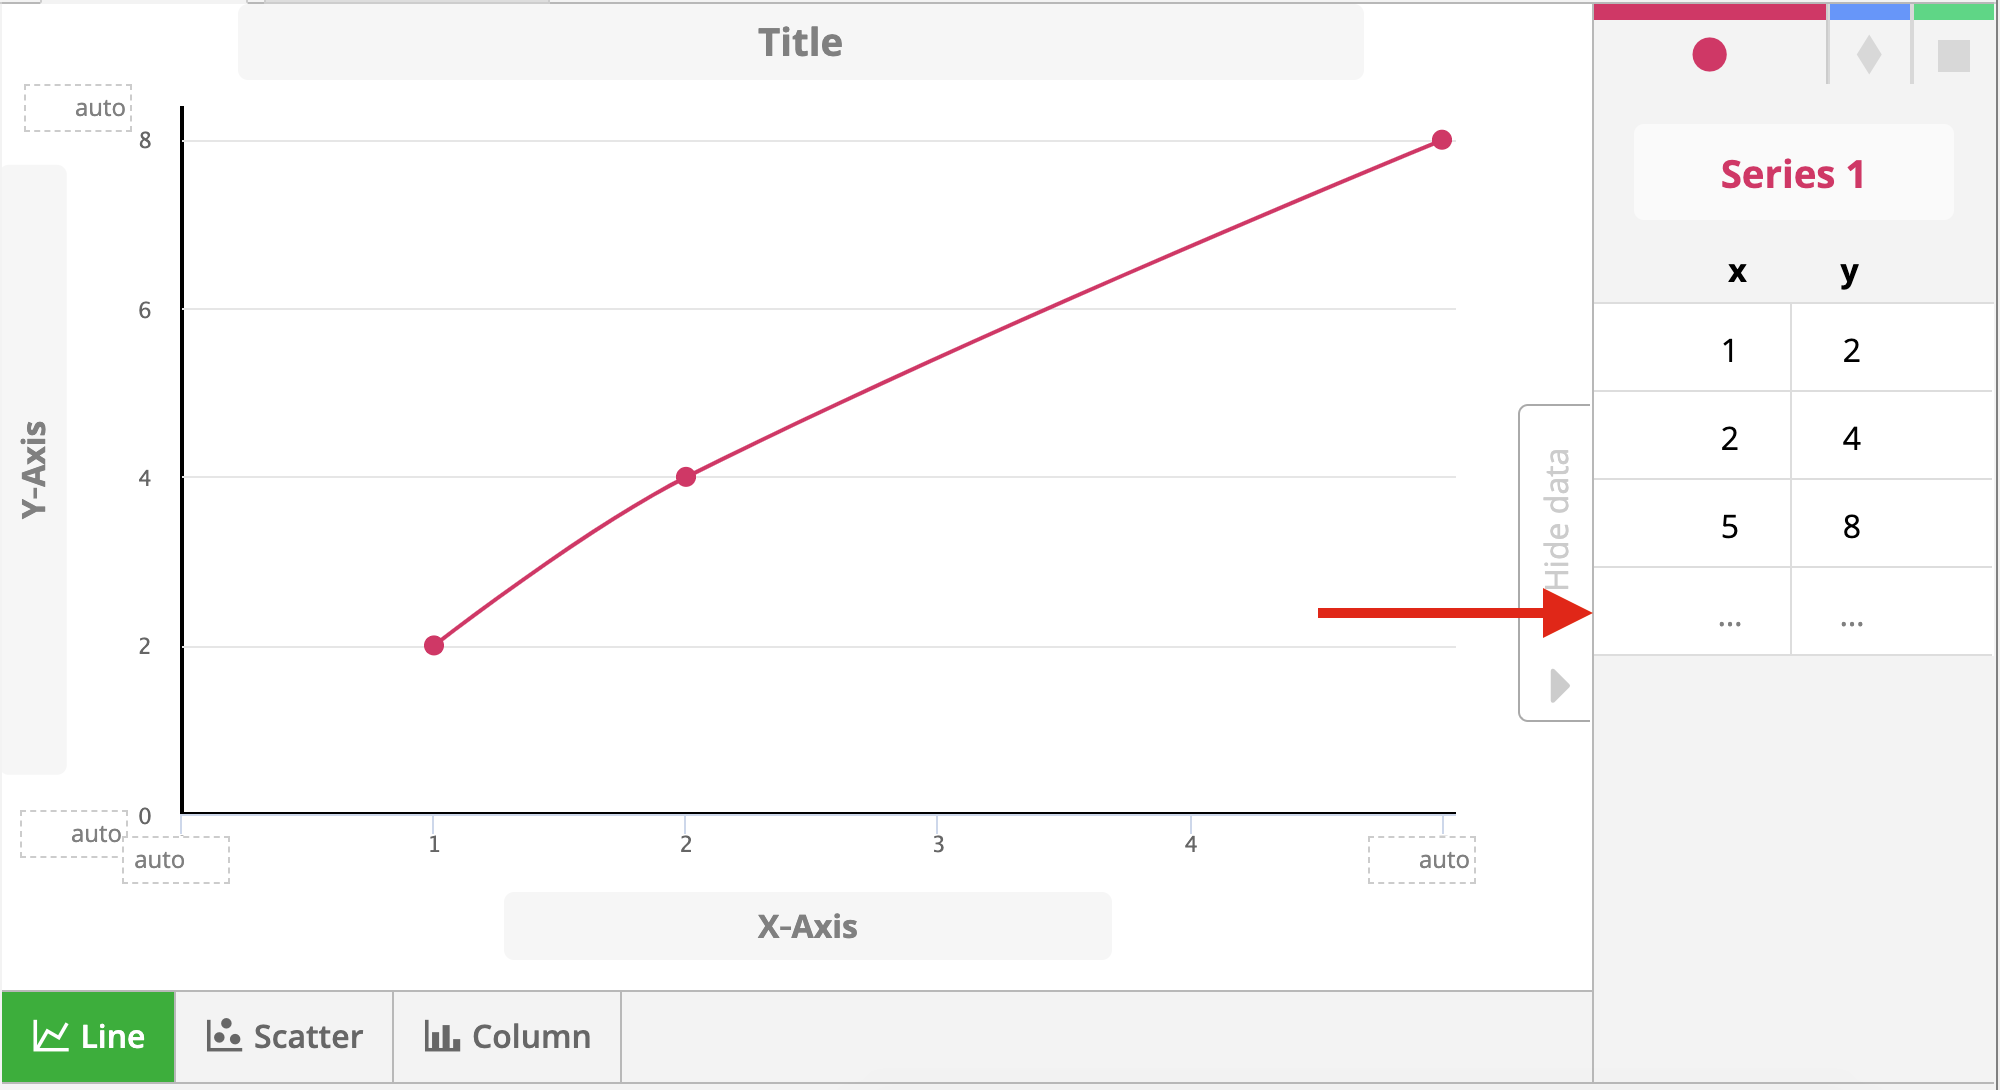Select the blue diamond series marker
The height and width of the screenshot is (1090, 2000).
point(1868,55)
